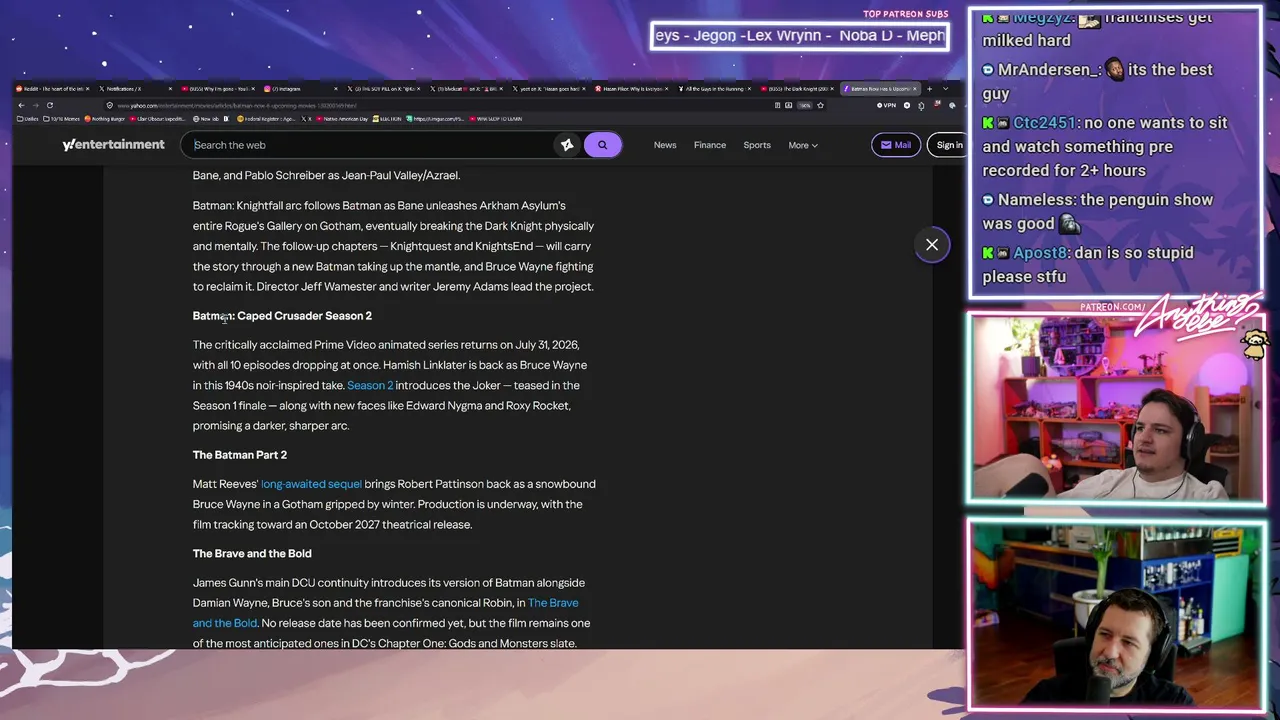Screen dimensions: 1280x720
Task: Open the browser extensions icon
Action: pos(921,105)
